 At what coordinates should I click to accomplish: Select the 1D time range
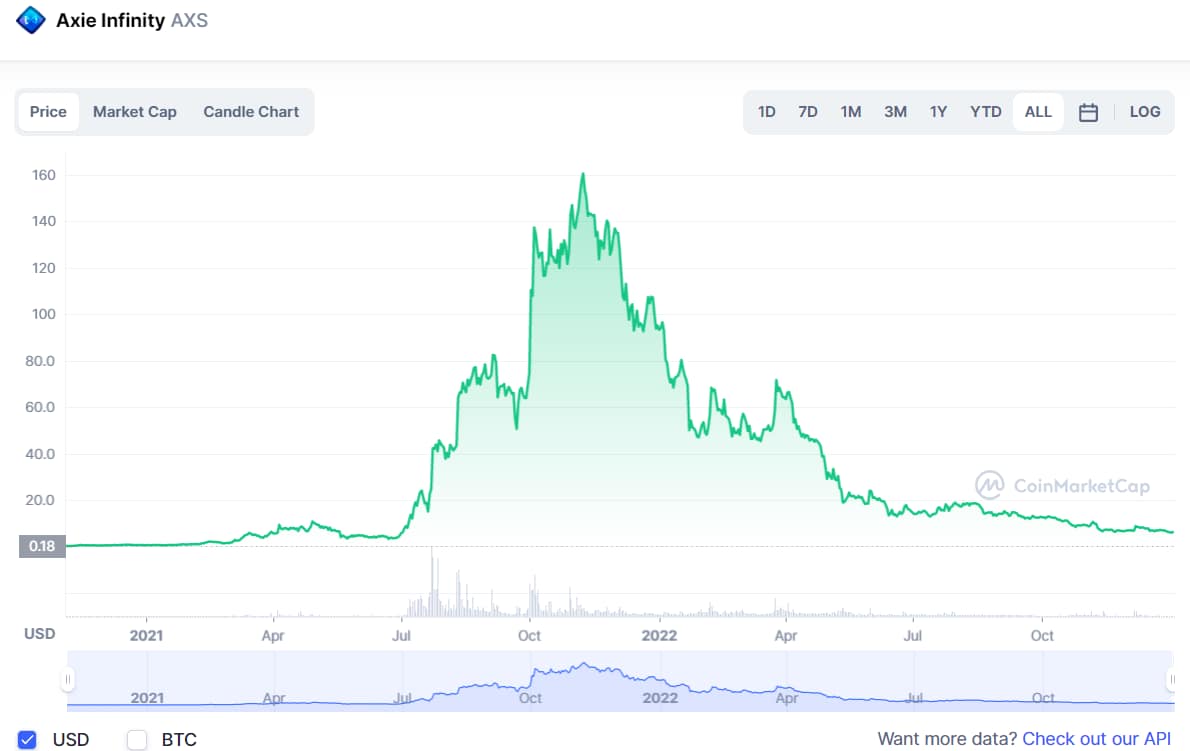click(766, 112)
